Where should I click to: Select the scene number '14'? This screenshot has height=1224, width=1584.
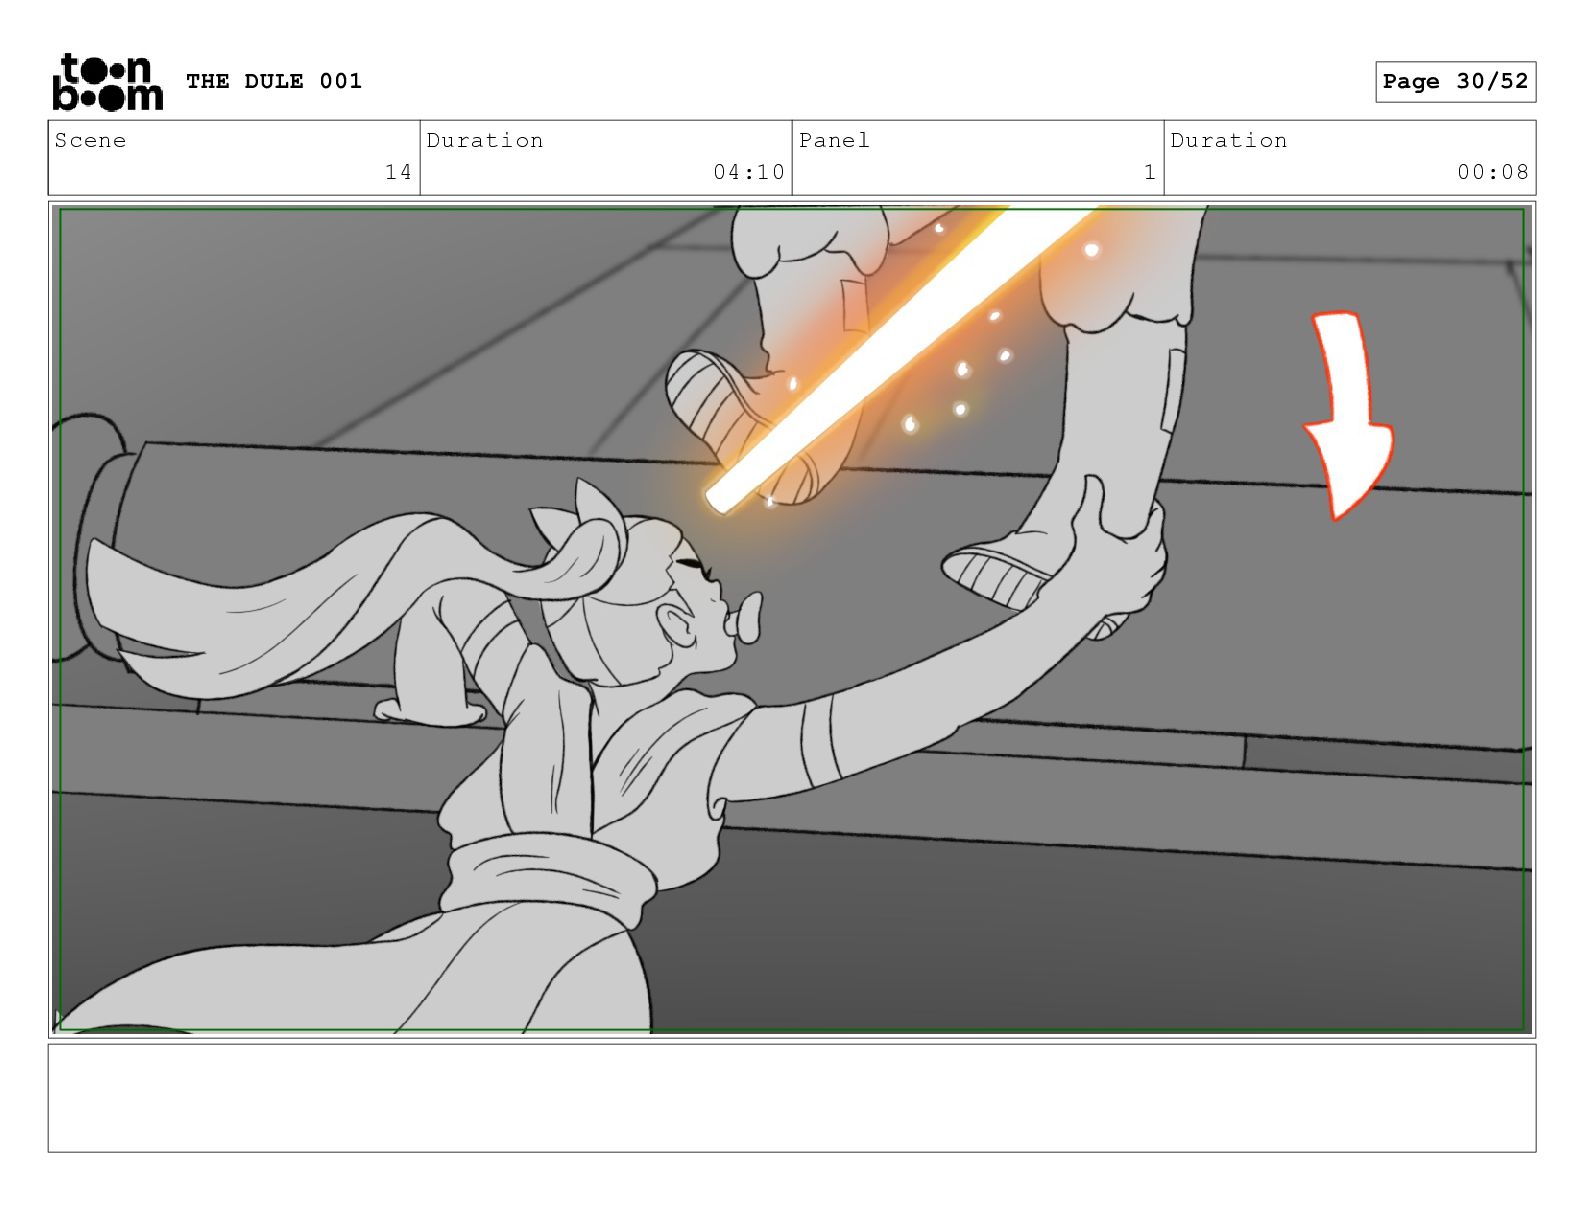point(398,172)
